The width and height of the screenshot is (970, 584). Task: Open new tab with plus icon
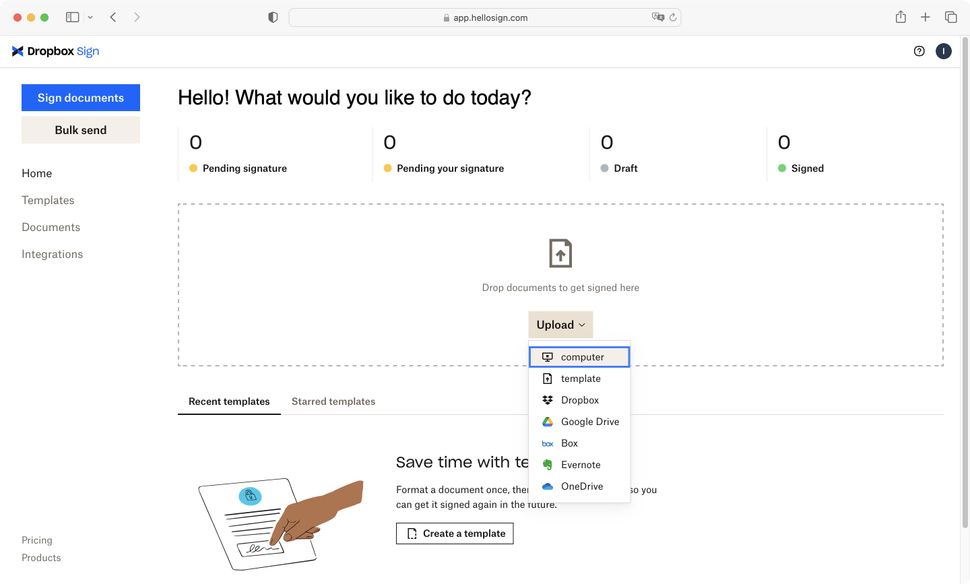point(925,17)
